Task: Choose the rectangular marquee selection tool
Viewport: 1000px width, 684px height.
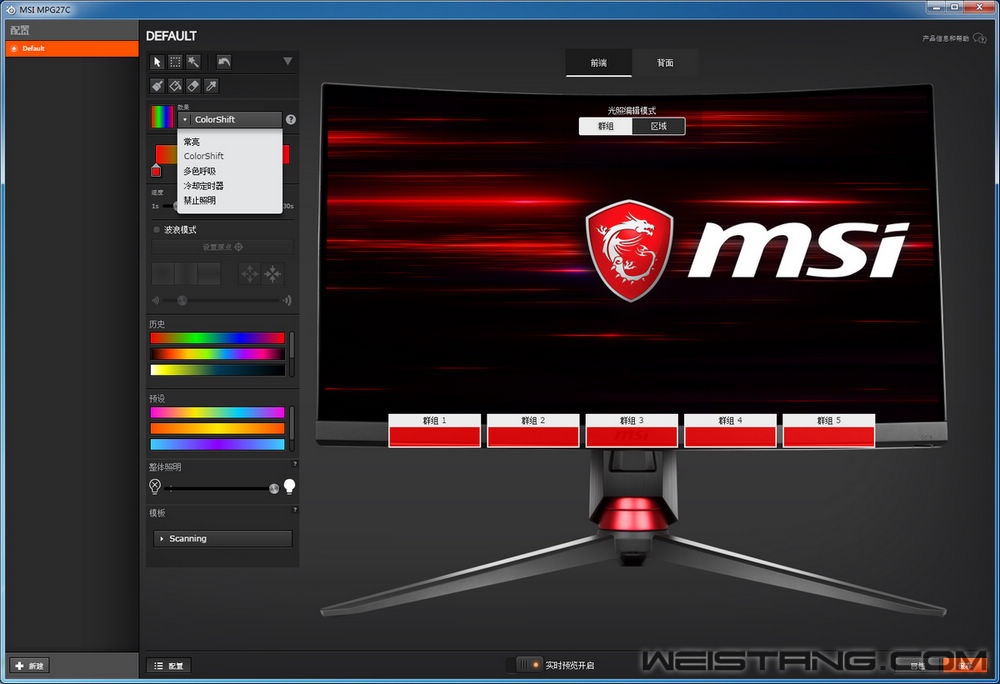Action: click(175, 62)
